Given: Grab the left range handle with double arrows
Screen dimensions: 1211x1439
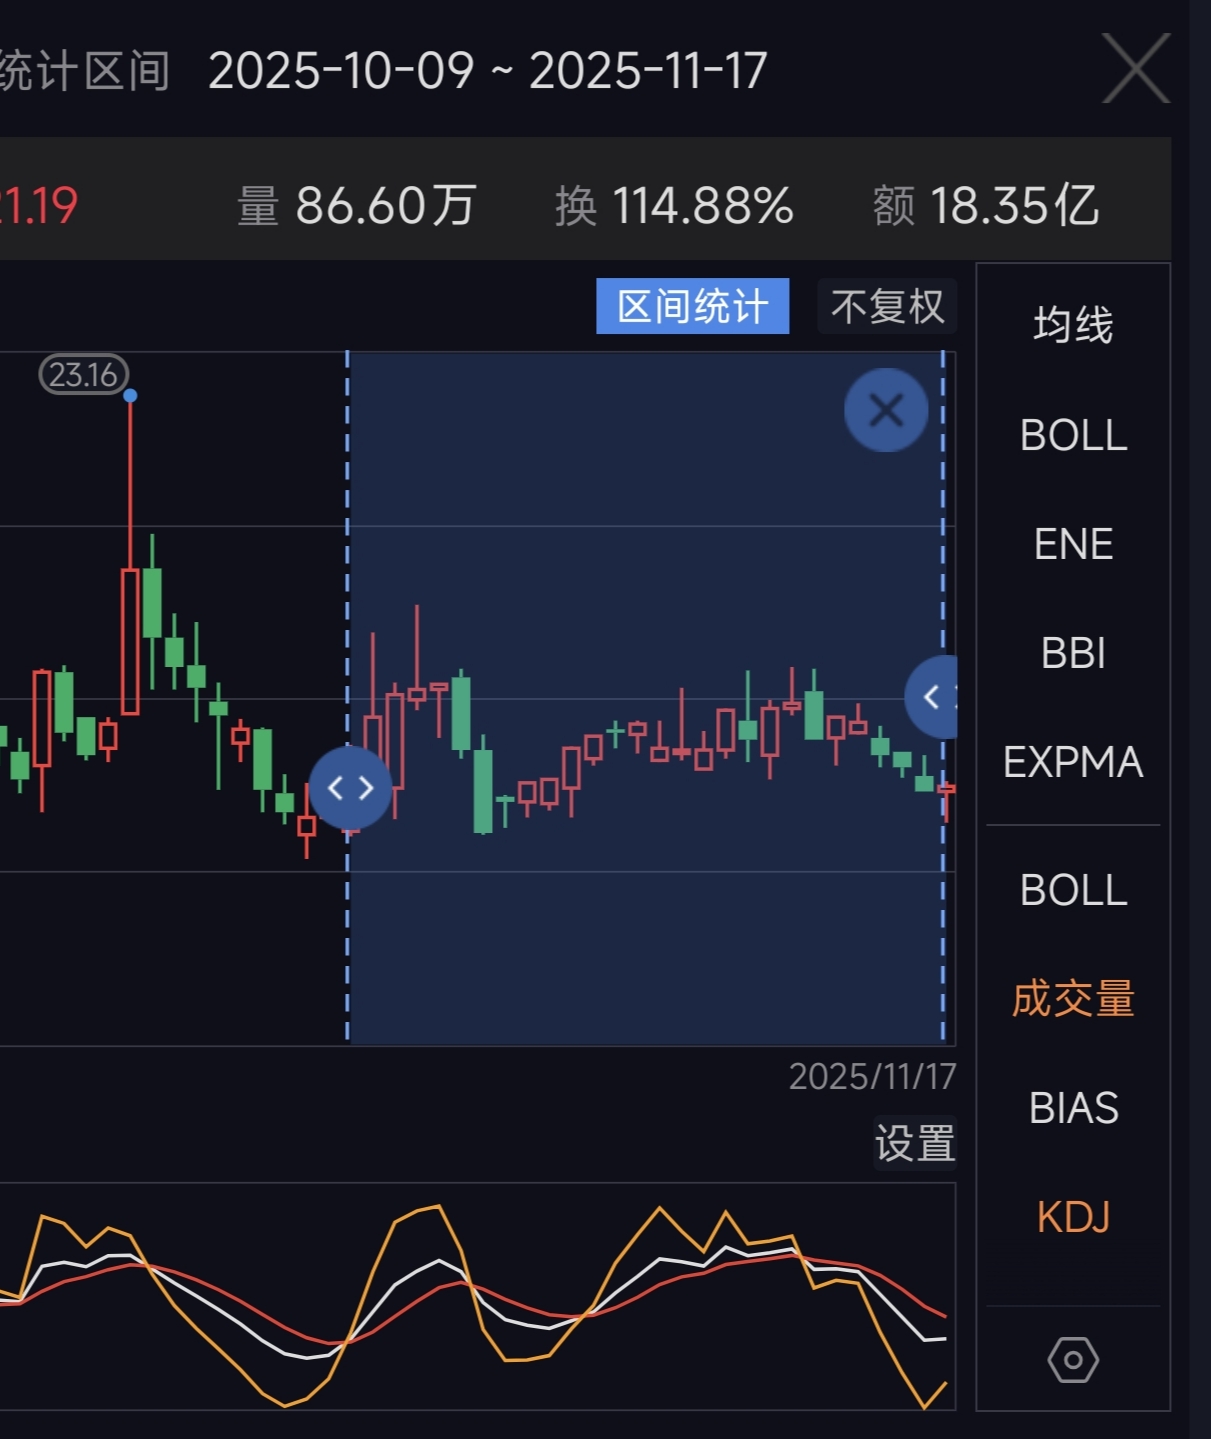Looking at the screenshot, I should coord(350,788).
